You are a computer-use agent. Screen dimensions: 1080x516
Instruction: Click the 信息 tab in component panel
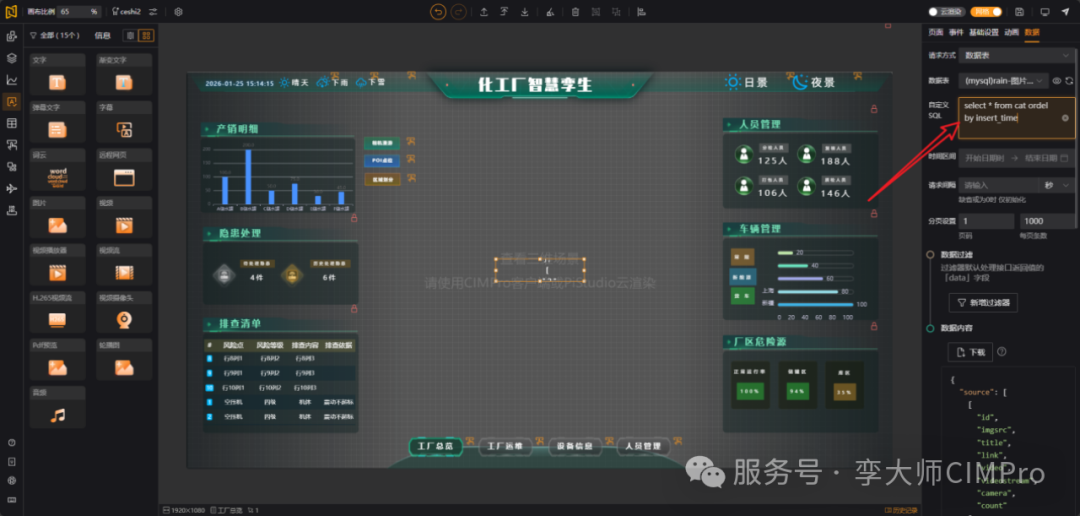click(102, 35)
